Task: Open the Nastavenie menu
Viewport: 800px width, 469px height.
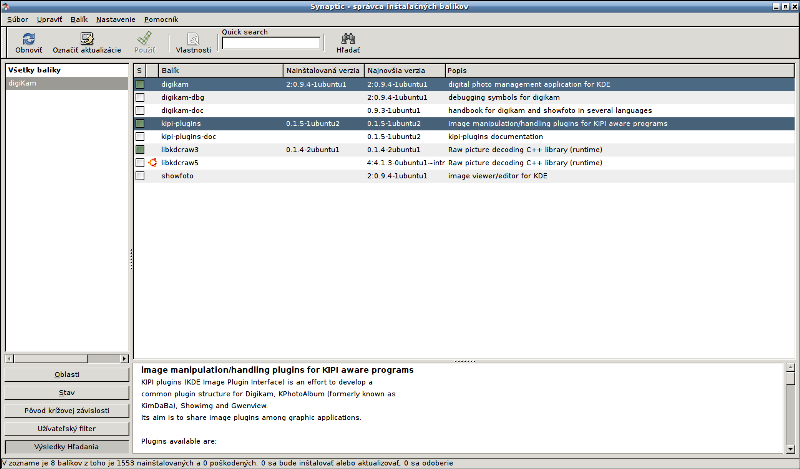Action: coord(116,19)
